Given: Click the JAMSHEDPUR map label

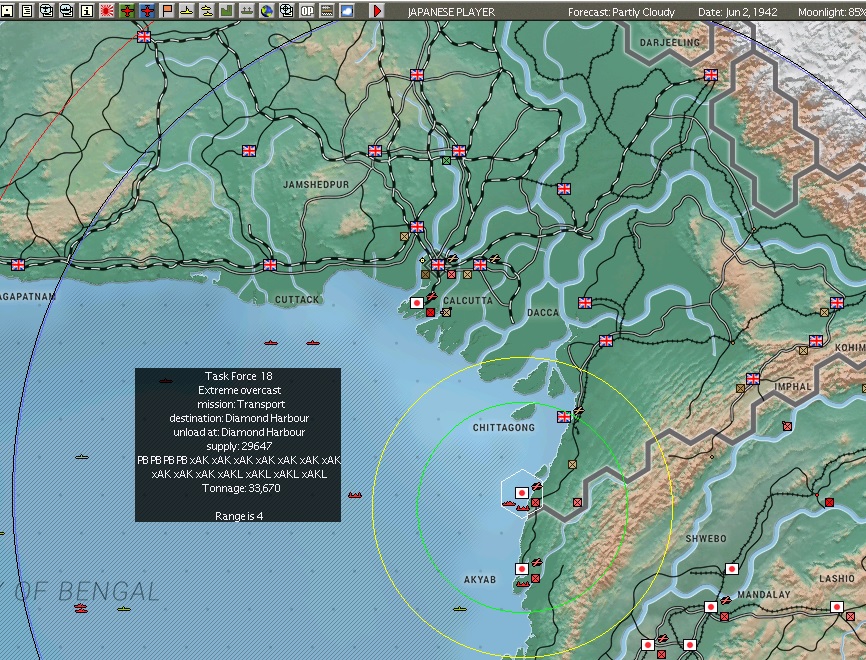Looking at the screenshot, I should click(x=316, y=184).
